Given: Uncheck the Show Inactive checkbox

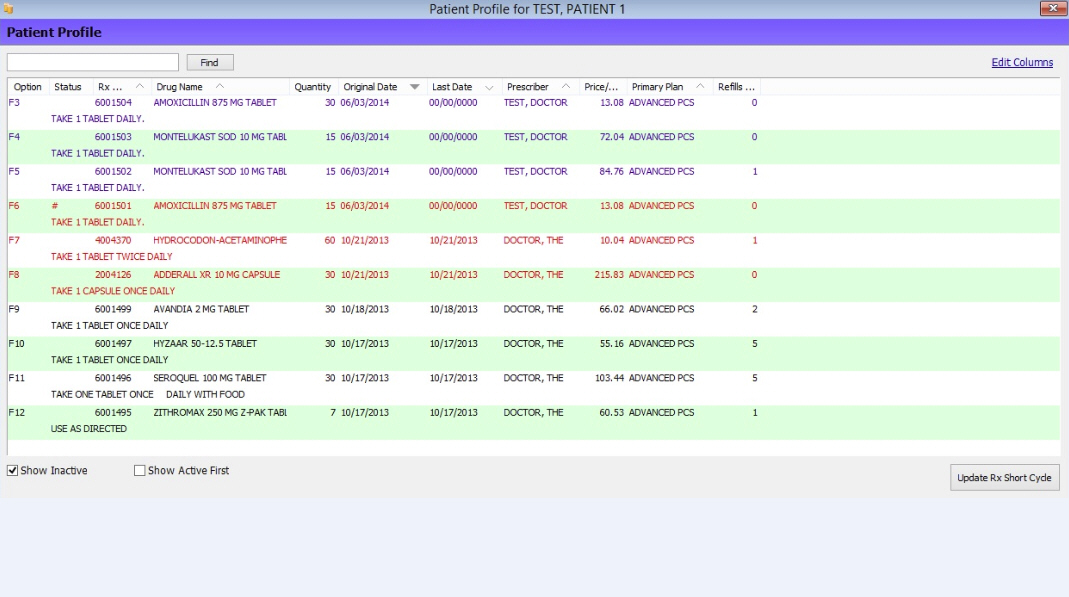Looking at the screenshot, I should 12,470.
